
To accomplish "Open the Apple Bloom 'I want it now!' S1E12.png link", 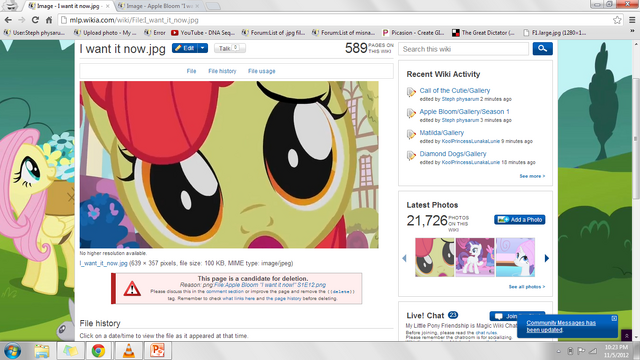I will coord(269,285).
